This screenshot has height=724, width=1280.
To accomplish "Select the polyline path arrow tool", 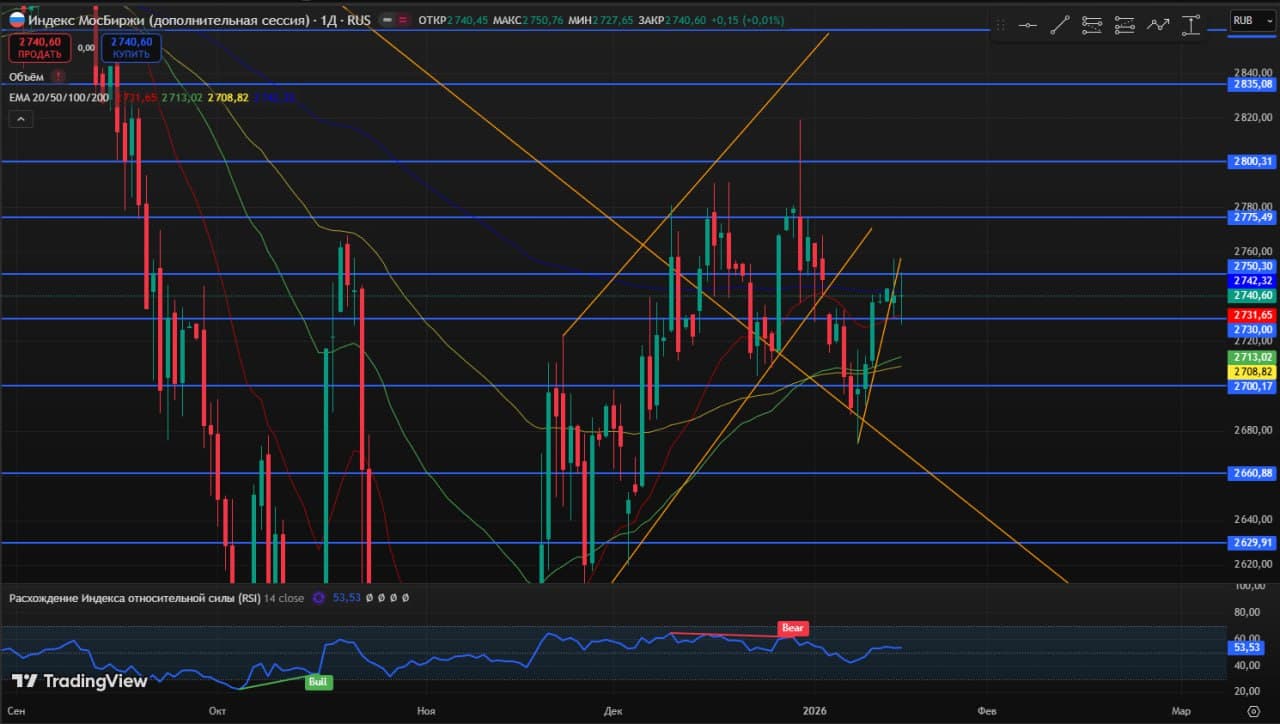I will [x=1158, y=25].
